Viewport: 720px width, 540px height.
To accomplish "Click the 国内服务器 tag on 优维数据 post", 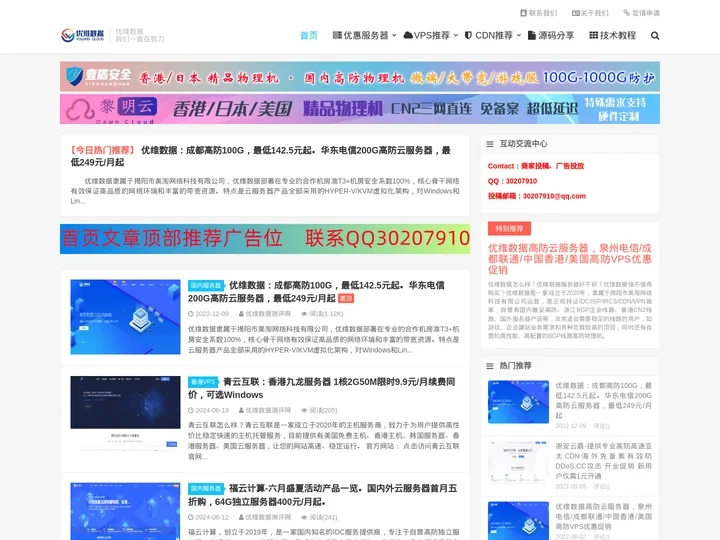I will 206,285.
